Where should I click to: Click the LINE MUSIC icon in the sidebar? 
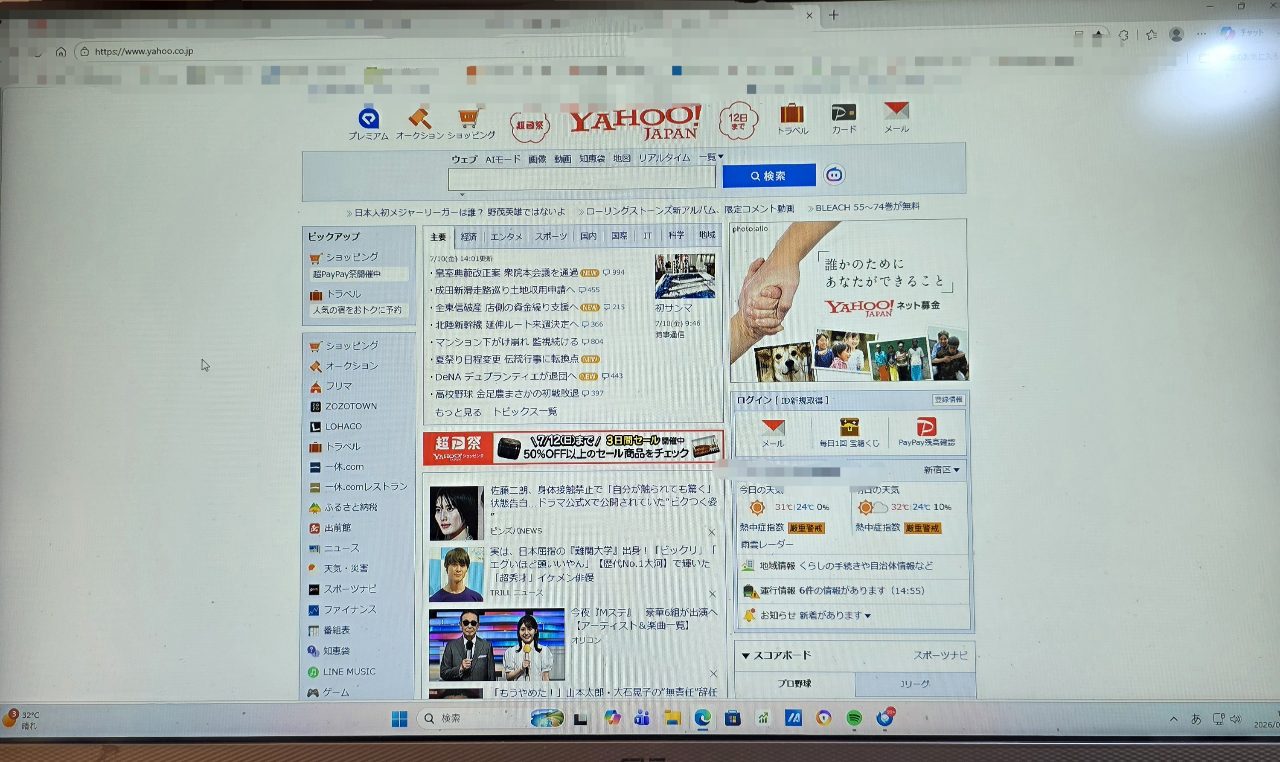tap(313, 672)
